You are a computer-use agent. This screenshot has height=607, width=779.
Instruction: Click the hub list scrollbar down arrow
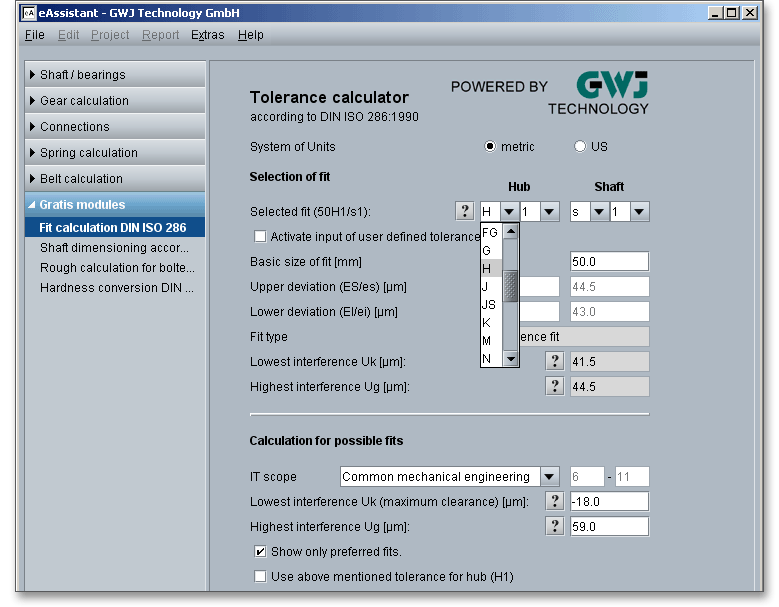point(511,358)
